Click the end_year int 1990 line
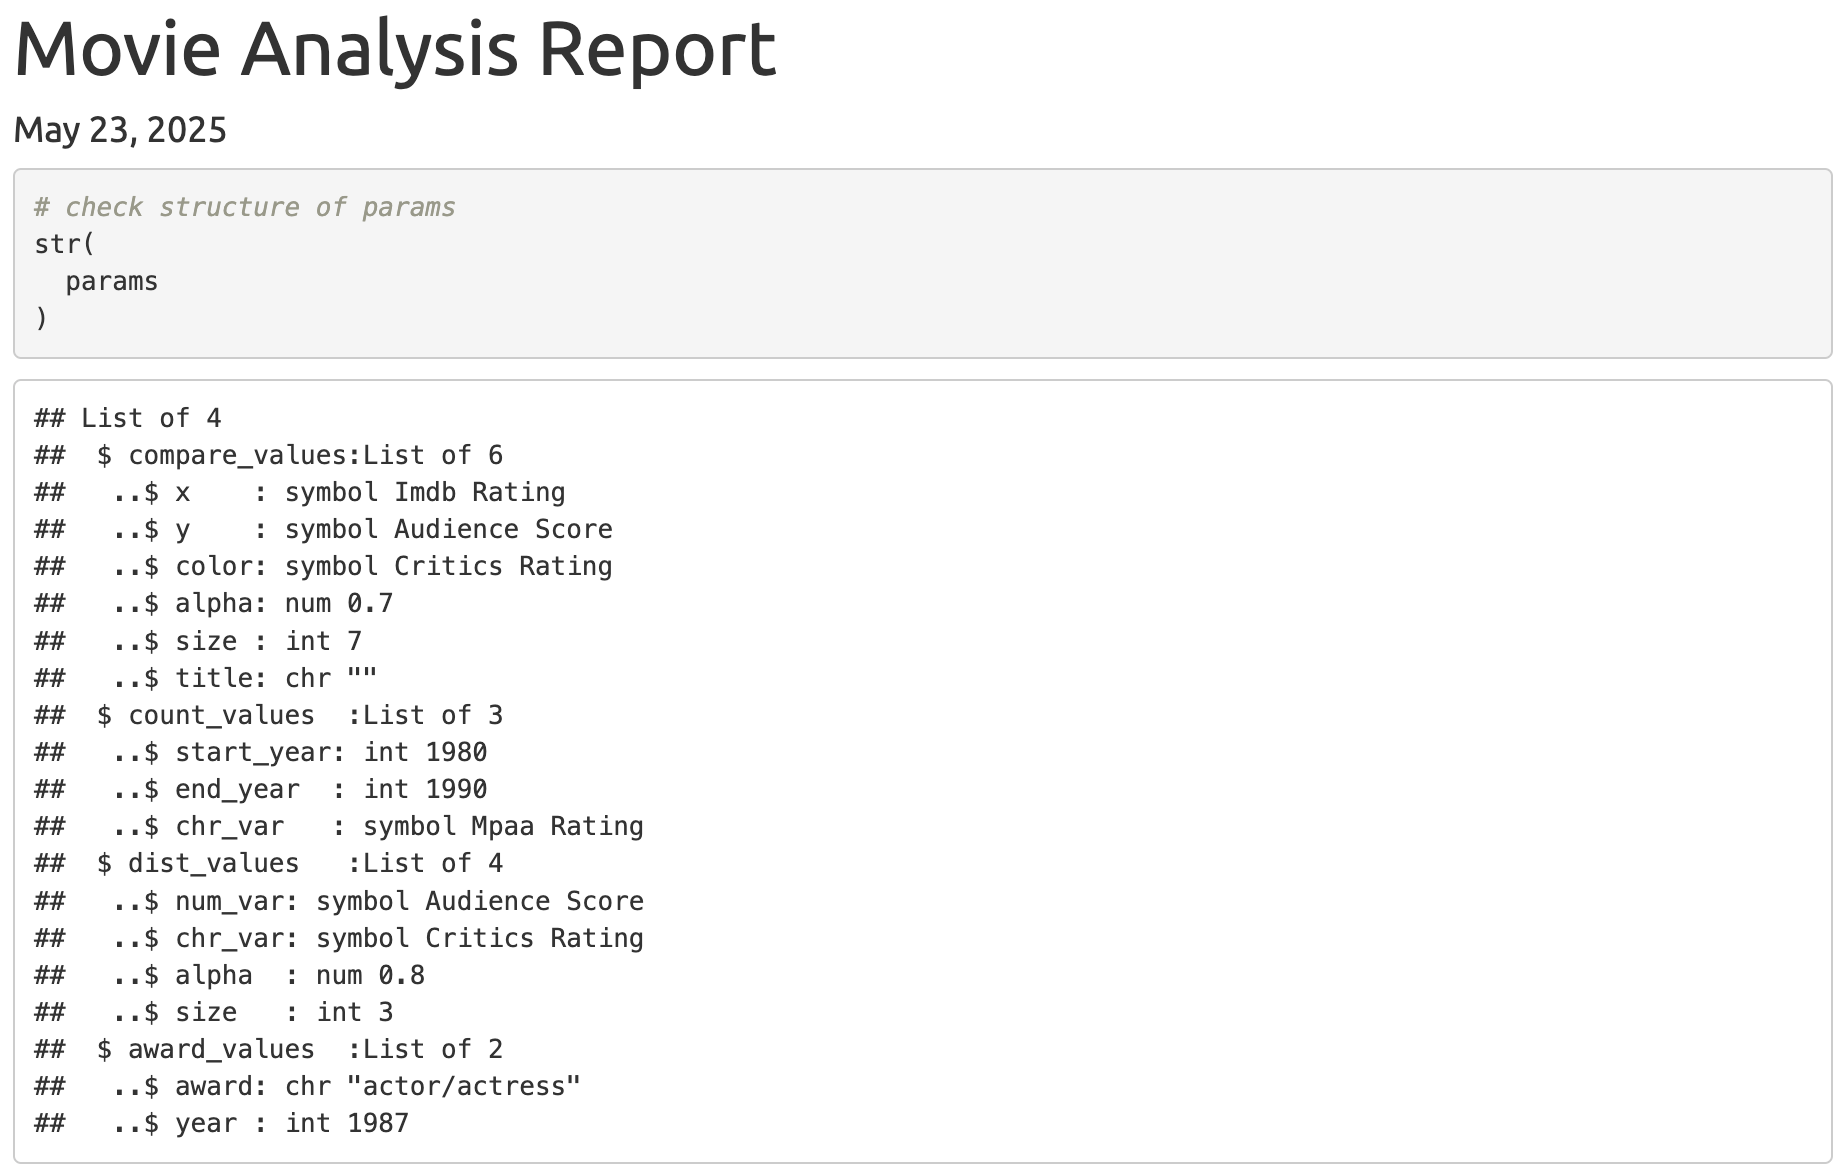The width and height of the screenshot is (1844, 1173). [261, 789]
